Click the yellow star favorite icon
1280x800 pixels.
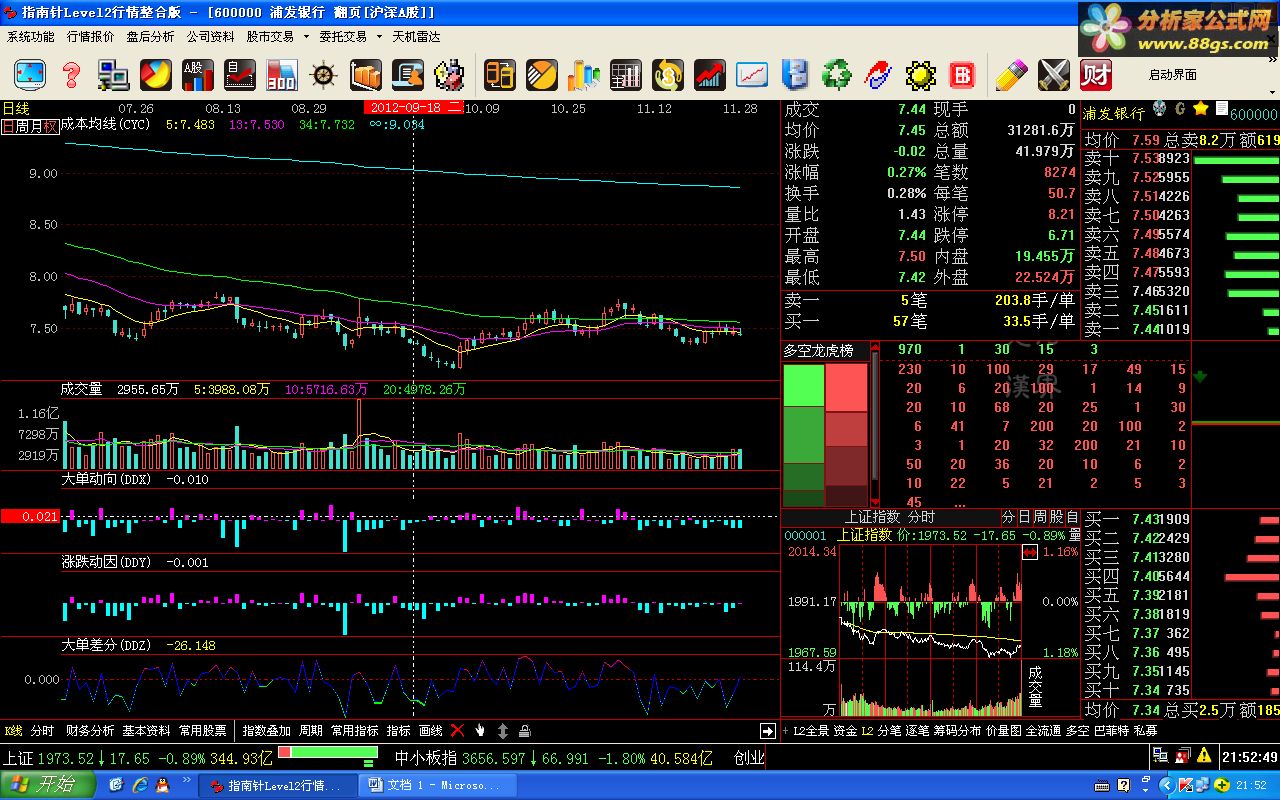click(1200, 108)
